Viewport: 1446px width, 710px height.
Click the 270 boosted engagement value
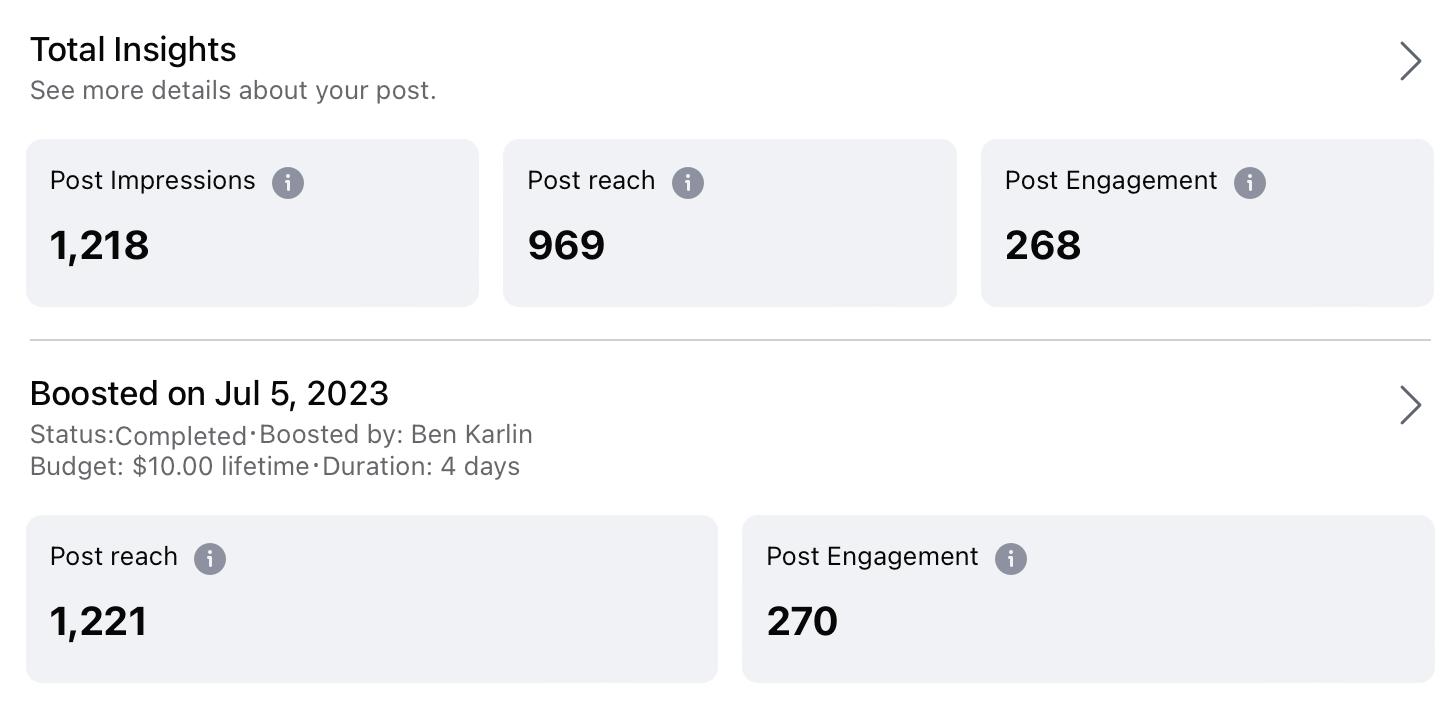(802, 622)
